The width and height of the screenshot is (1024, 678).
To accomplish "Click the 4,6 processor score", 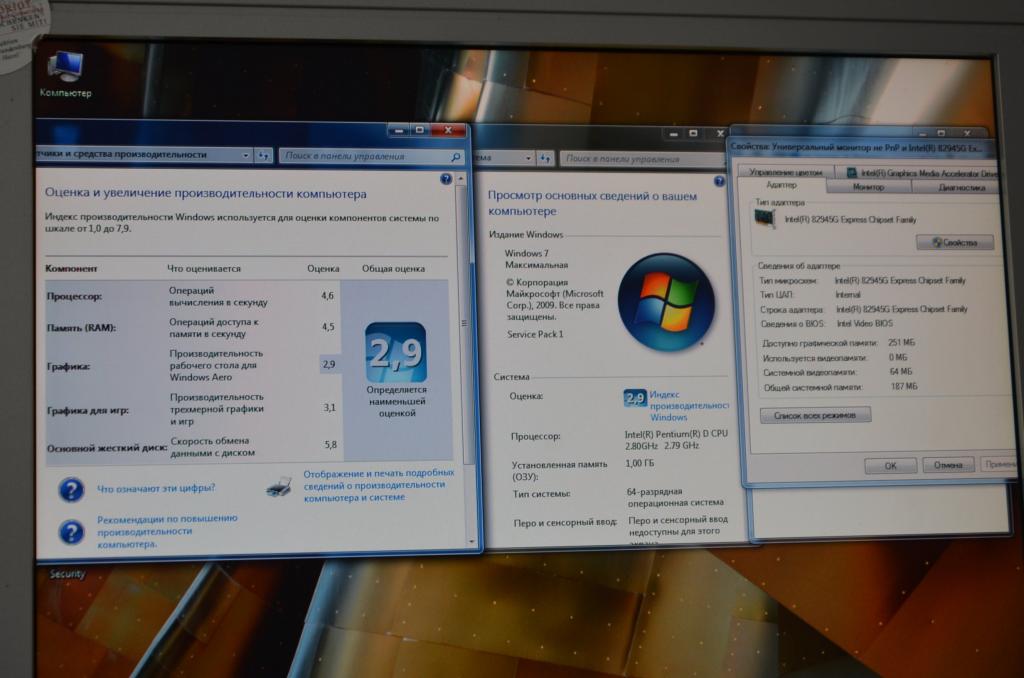I will 327,295.
